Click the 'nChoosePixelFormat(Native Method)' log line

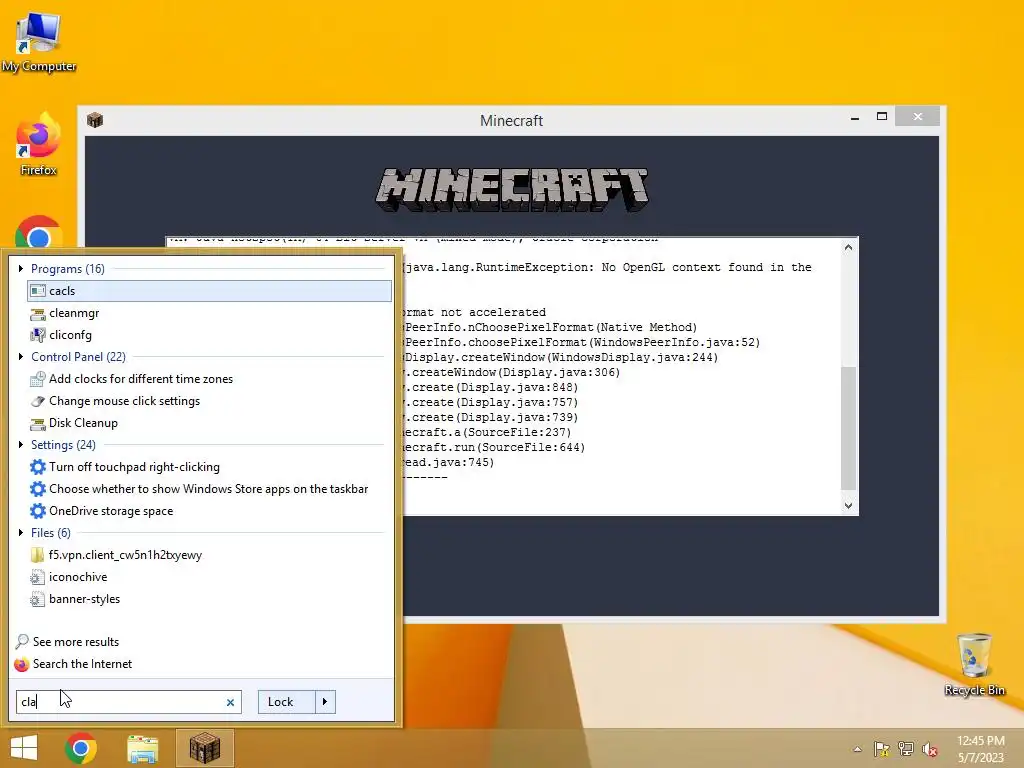pos(550,327)
